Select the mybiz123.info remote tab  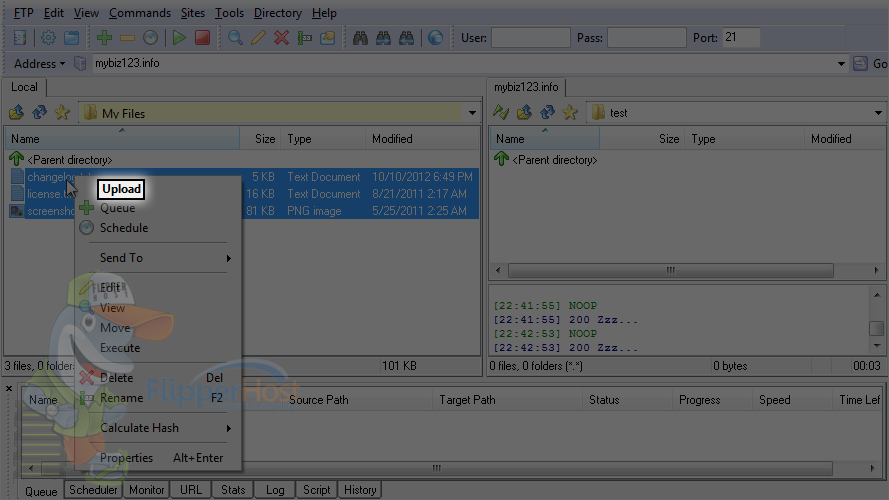pos(526,87)
